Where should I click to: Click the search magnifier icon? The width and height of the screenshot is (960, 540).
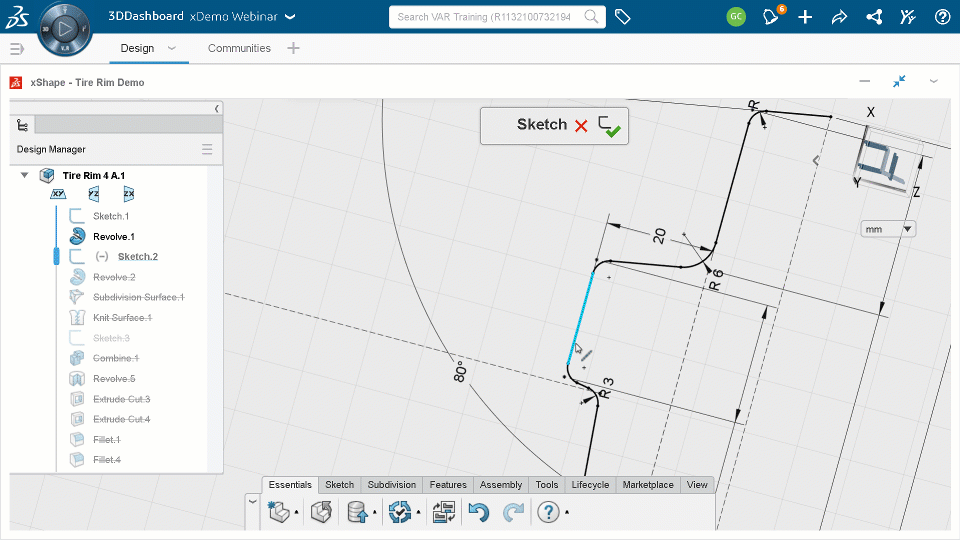pyautogui.click(x=591, y=17)
